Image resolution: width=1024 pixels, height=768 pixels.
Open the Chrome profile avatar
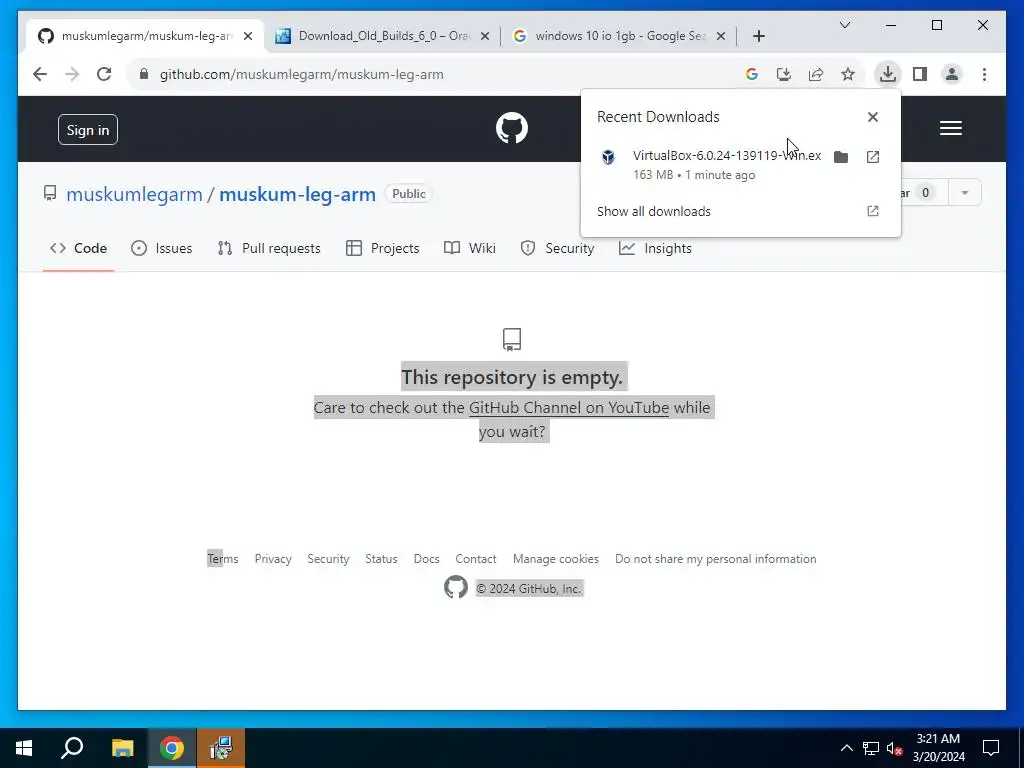coord(952,74)
